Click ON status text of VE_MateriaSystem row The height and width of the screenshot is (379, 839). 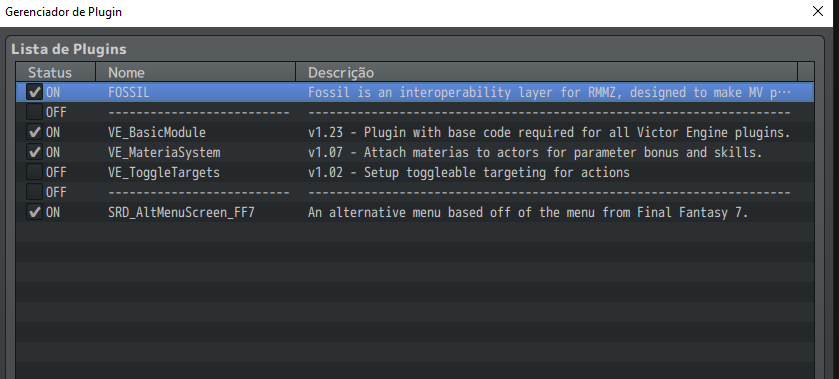(53, 153)
